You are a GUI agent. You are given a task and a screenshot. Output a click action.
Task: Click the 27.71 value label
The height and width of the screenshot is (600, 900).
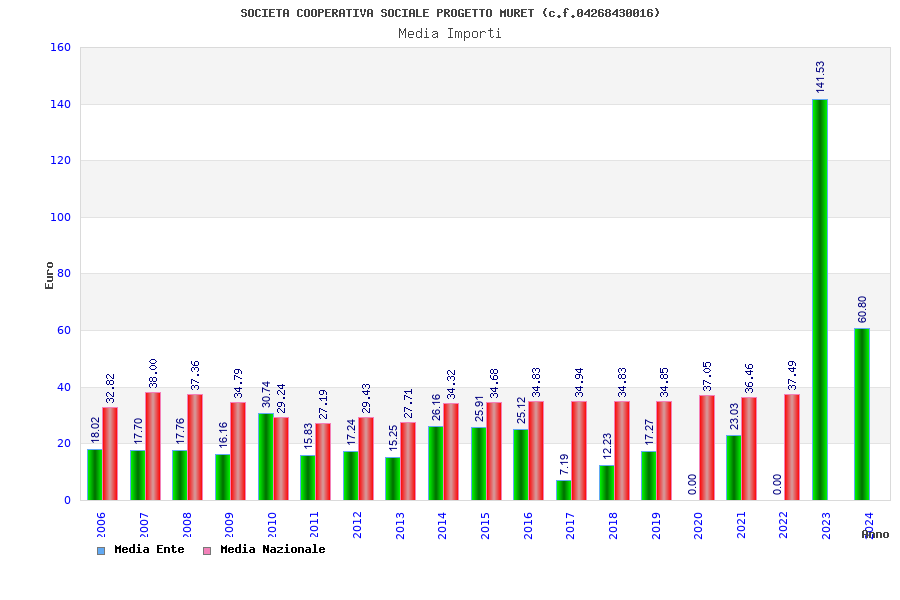[x=408, y=403]
